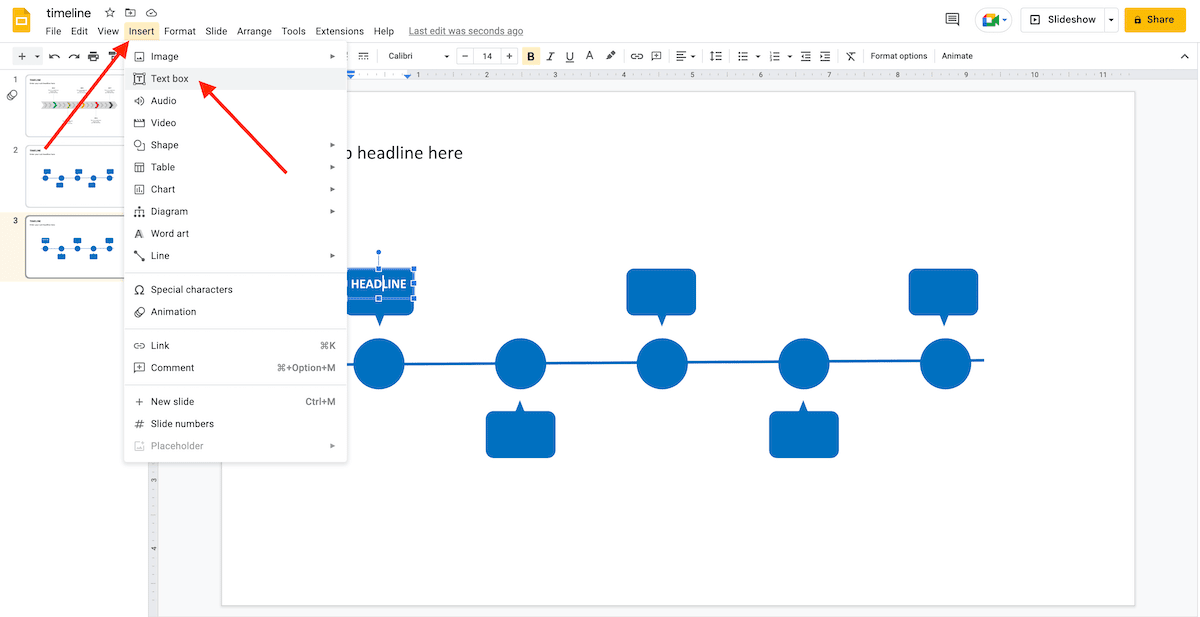Decrease font size with minus button
This screenshot has width=1200, height=617.
pyautogui.click(x=465, y=56)
